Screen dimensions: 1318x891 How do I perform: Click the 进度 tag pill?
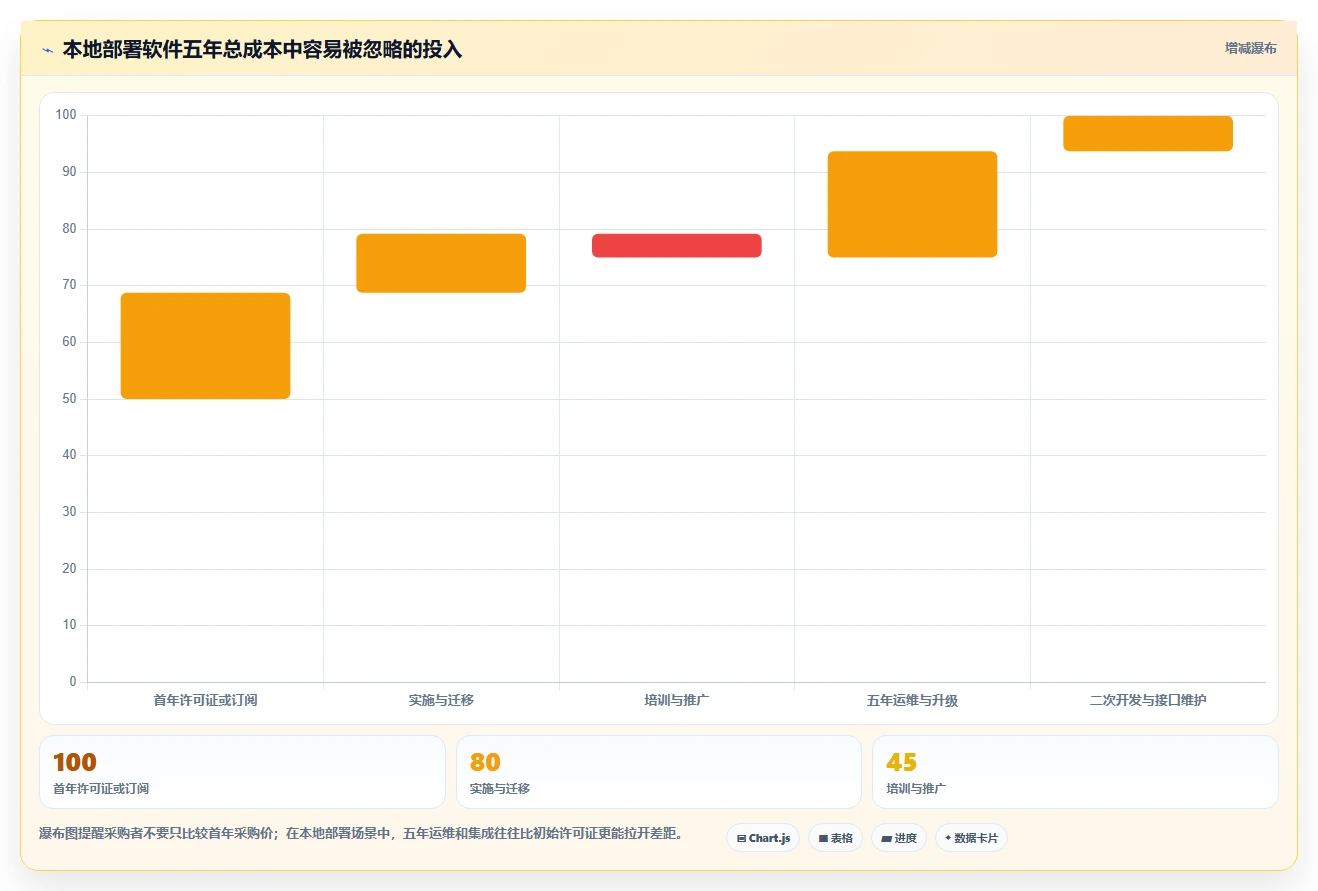(899, 838)
